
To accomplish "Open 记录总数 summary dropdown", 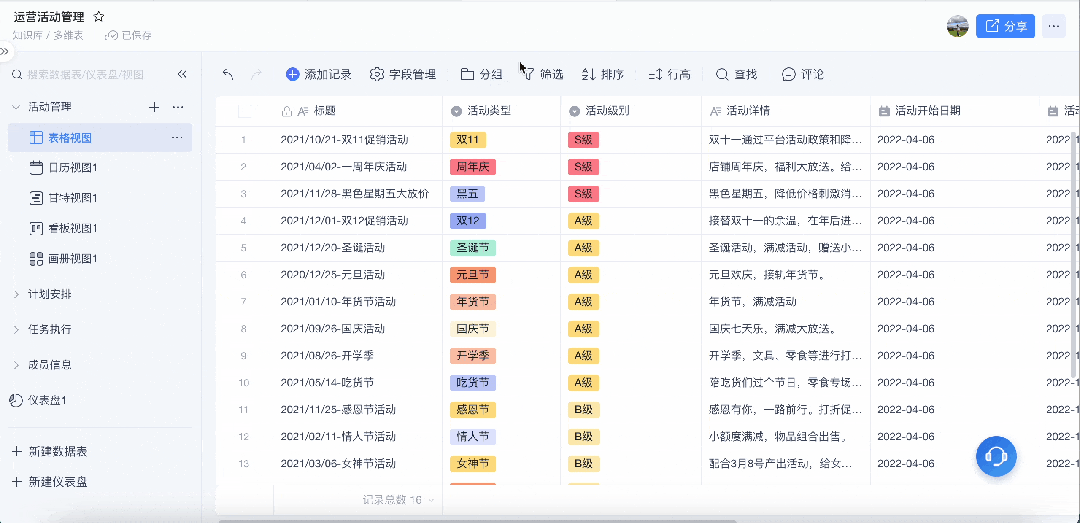I will point(398,499).
